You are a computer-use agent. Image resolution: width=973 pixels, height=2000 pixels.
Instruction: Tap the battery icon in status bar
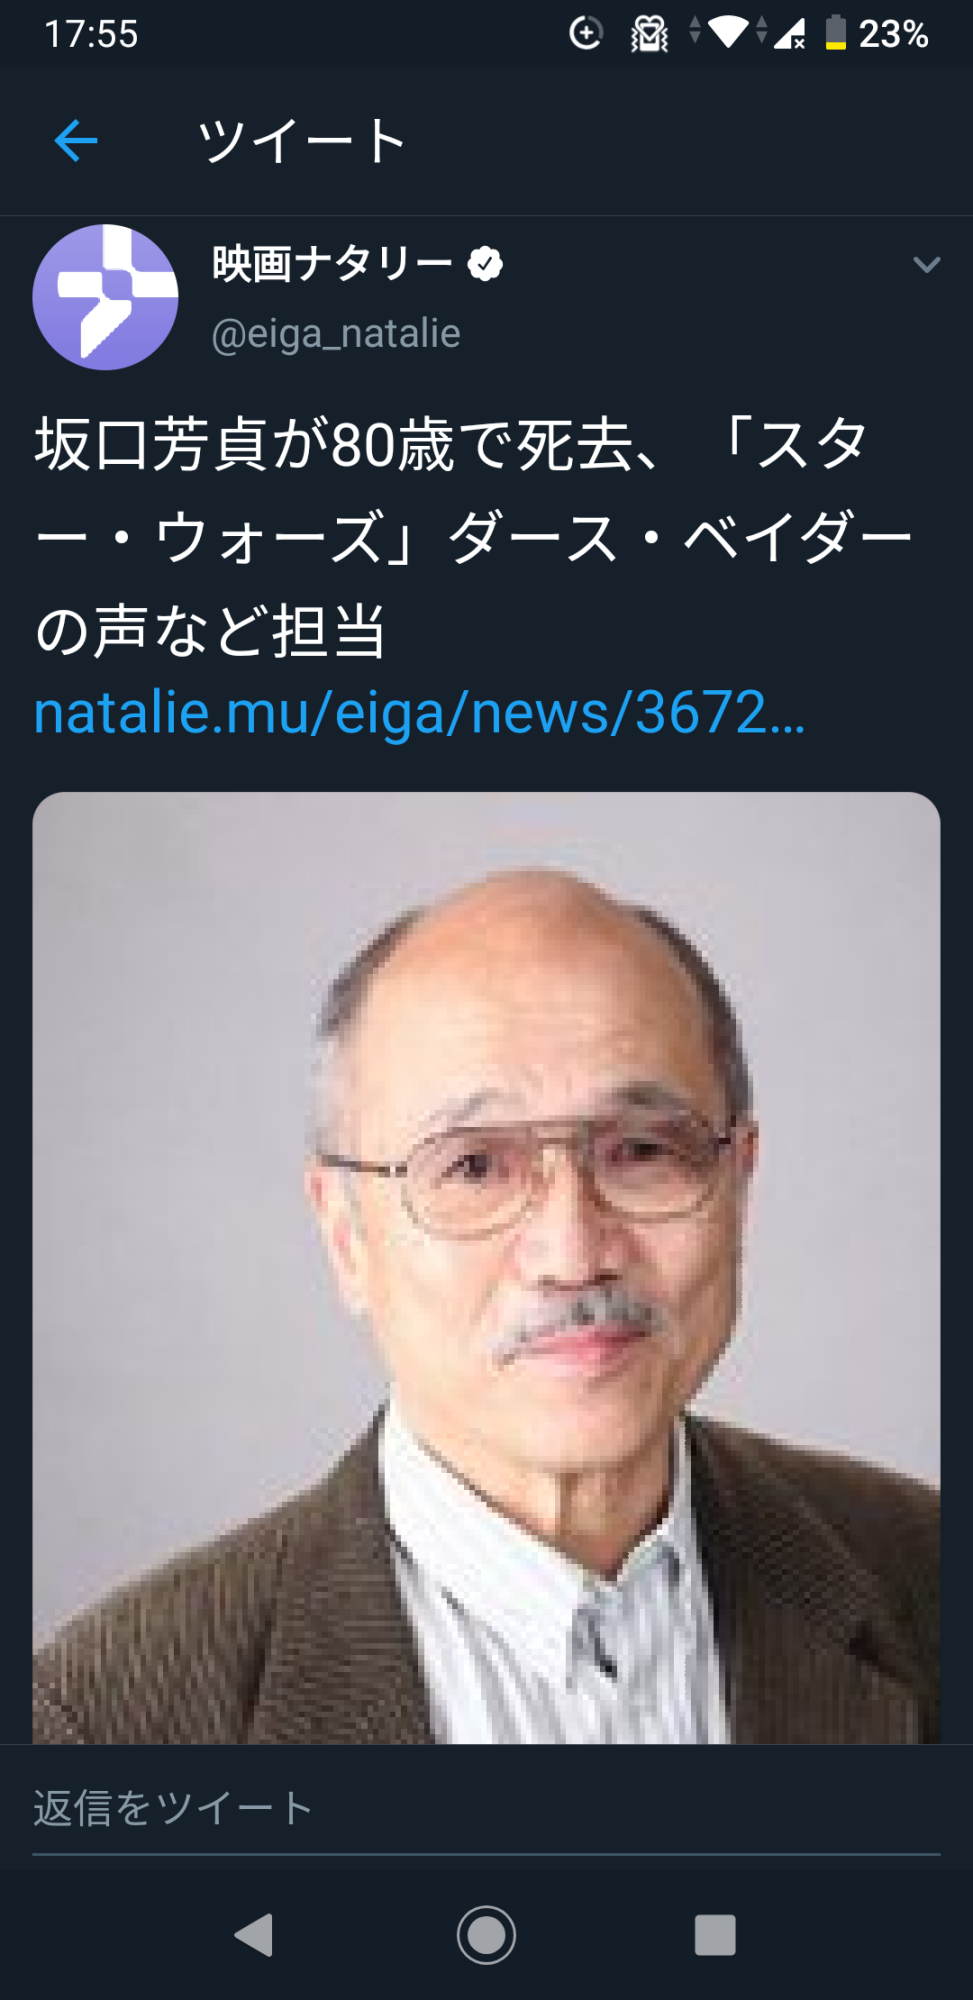pyautogui.click(x=836, y=33)
